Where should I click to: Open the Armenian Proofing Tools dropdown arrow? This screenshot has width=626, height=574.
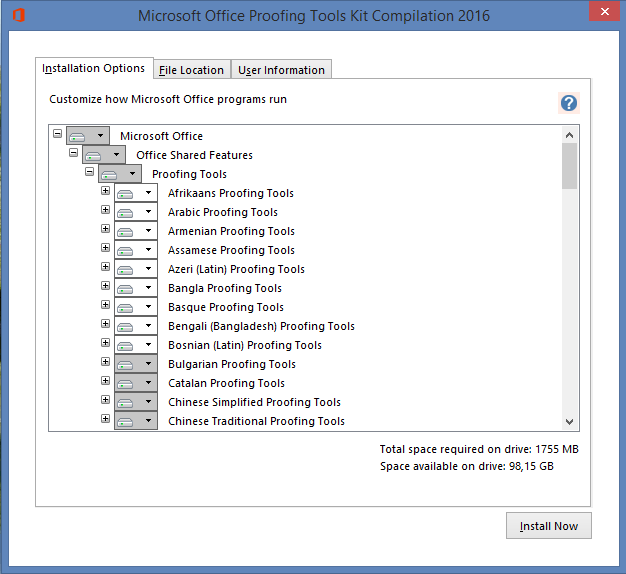pyautogui.click(x=149, y=231)
